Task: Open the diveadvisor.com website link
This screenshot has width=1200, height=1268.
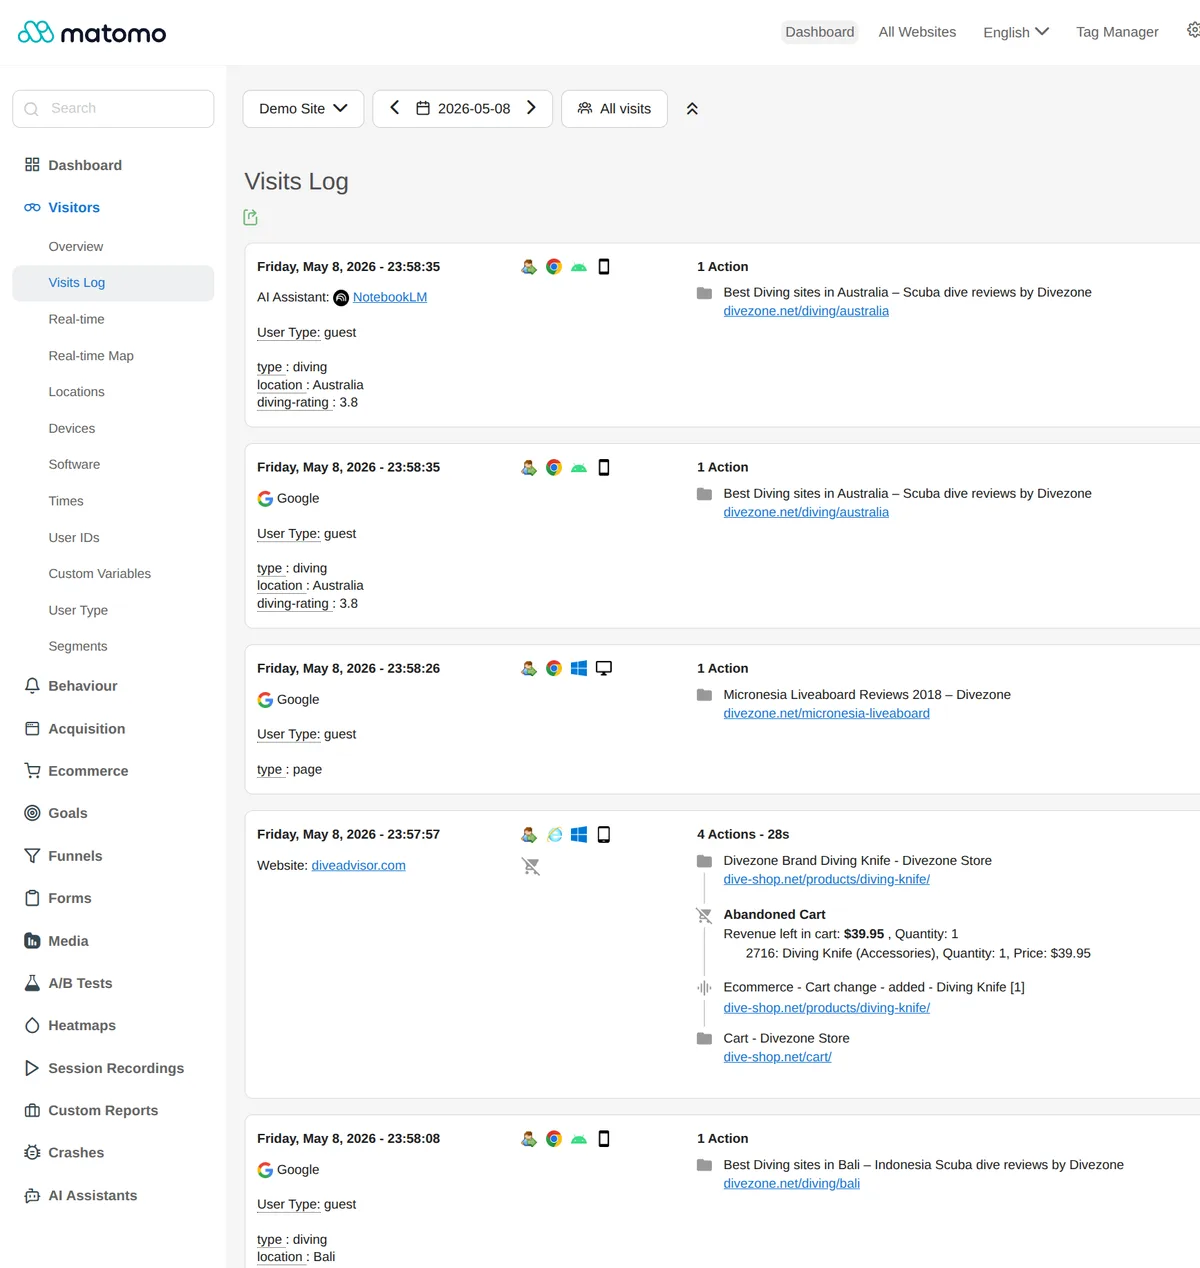Action: click(358, 865)
